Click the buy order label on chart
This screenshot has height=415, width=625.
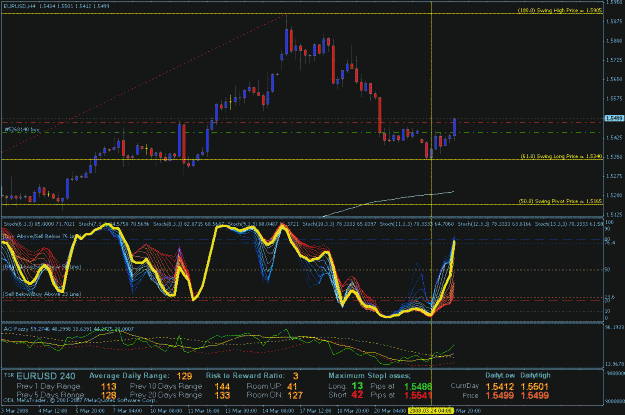coord(22,130)
